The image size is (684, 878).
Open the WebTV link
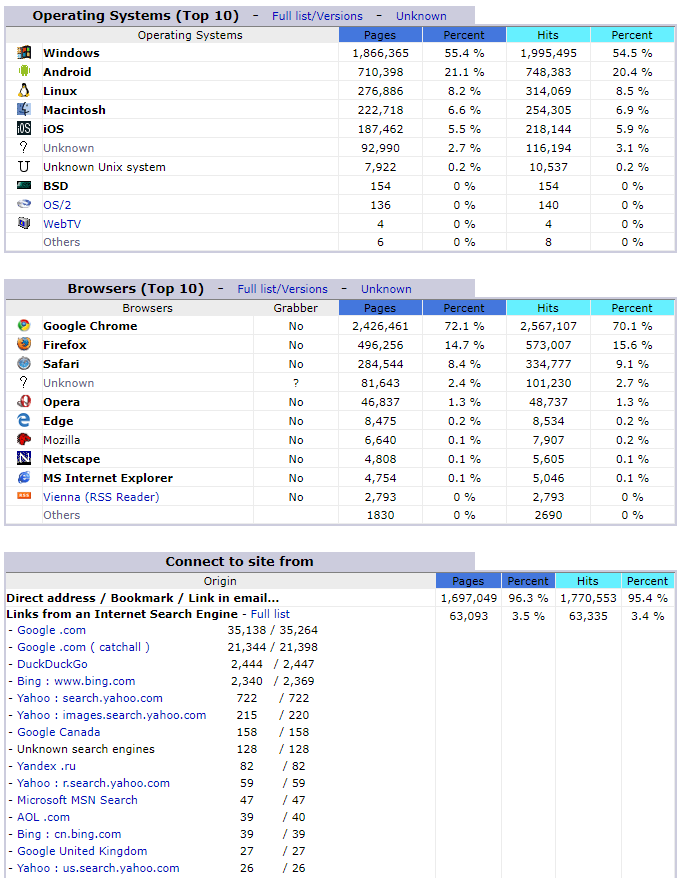coord(62,224)
